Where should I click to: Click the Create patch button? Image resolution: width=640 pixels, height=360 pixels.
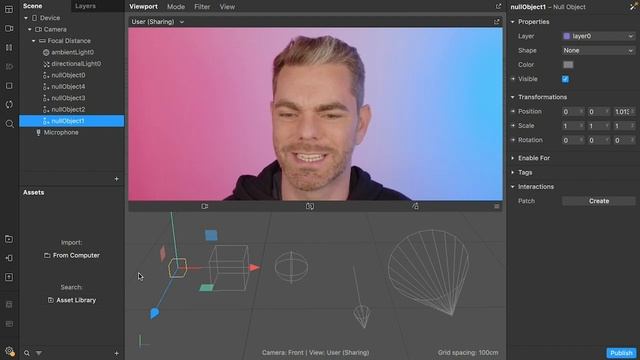click(598, 201)
